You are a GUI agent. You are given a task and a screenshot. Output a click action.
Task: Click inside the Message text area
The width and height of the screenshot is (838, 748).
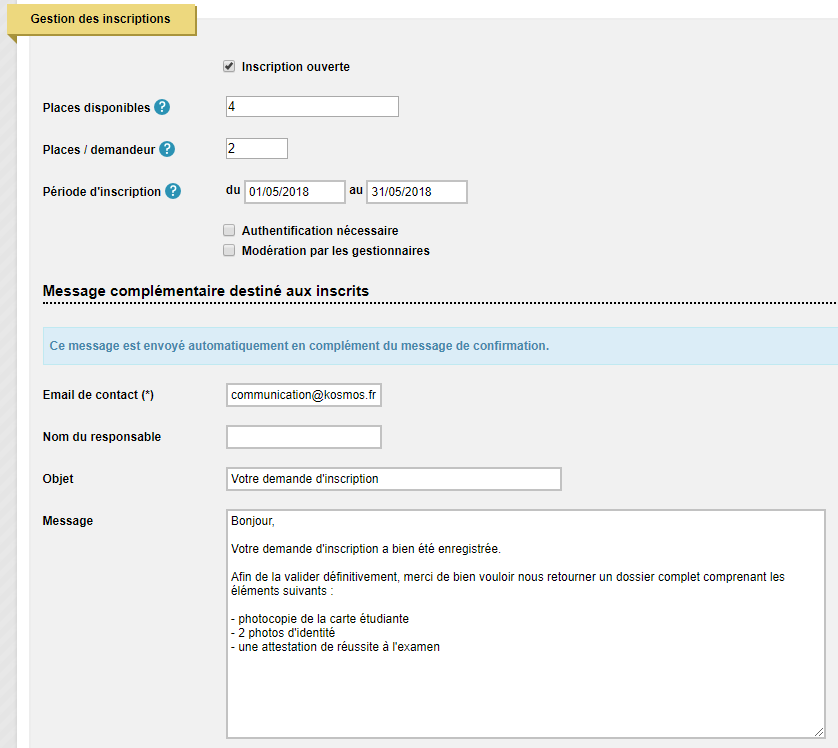coord(526,624)
